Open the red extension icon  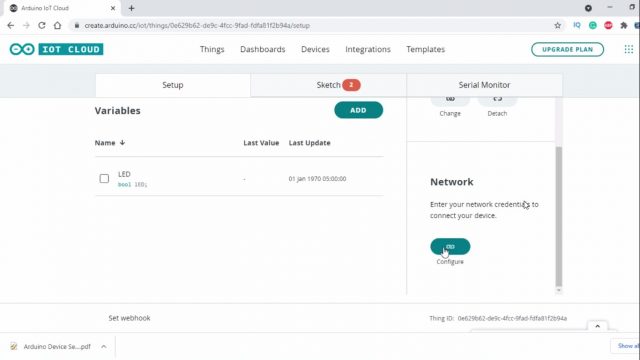point(608,25)
